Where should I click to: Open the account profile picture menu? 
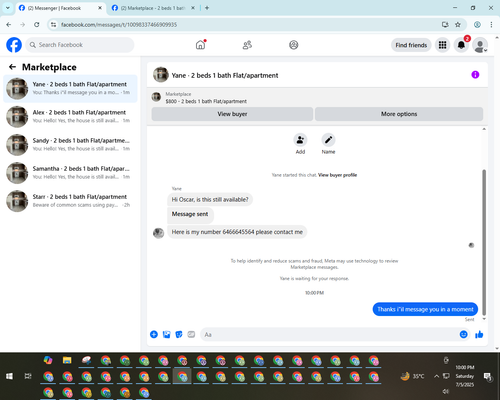(480, 45)
